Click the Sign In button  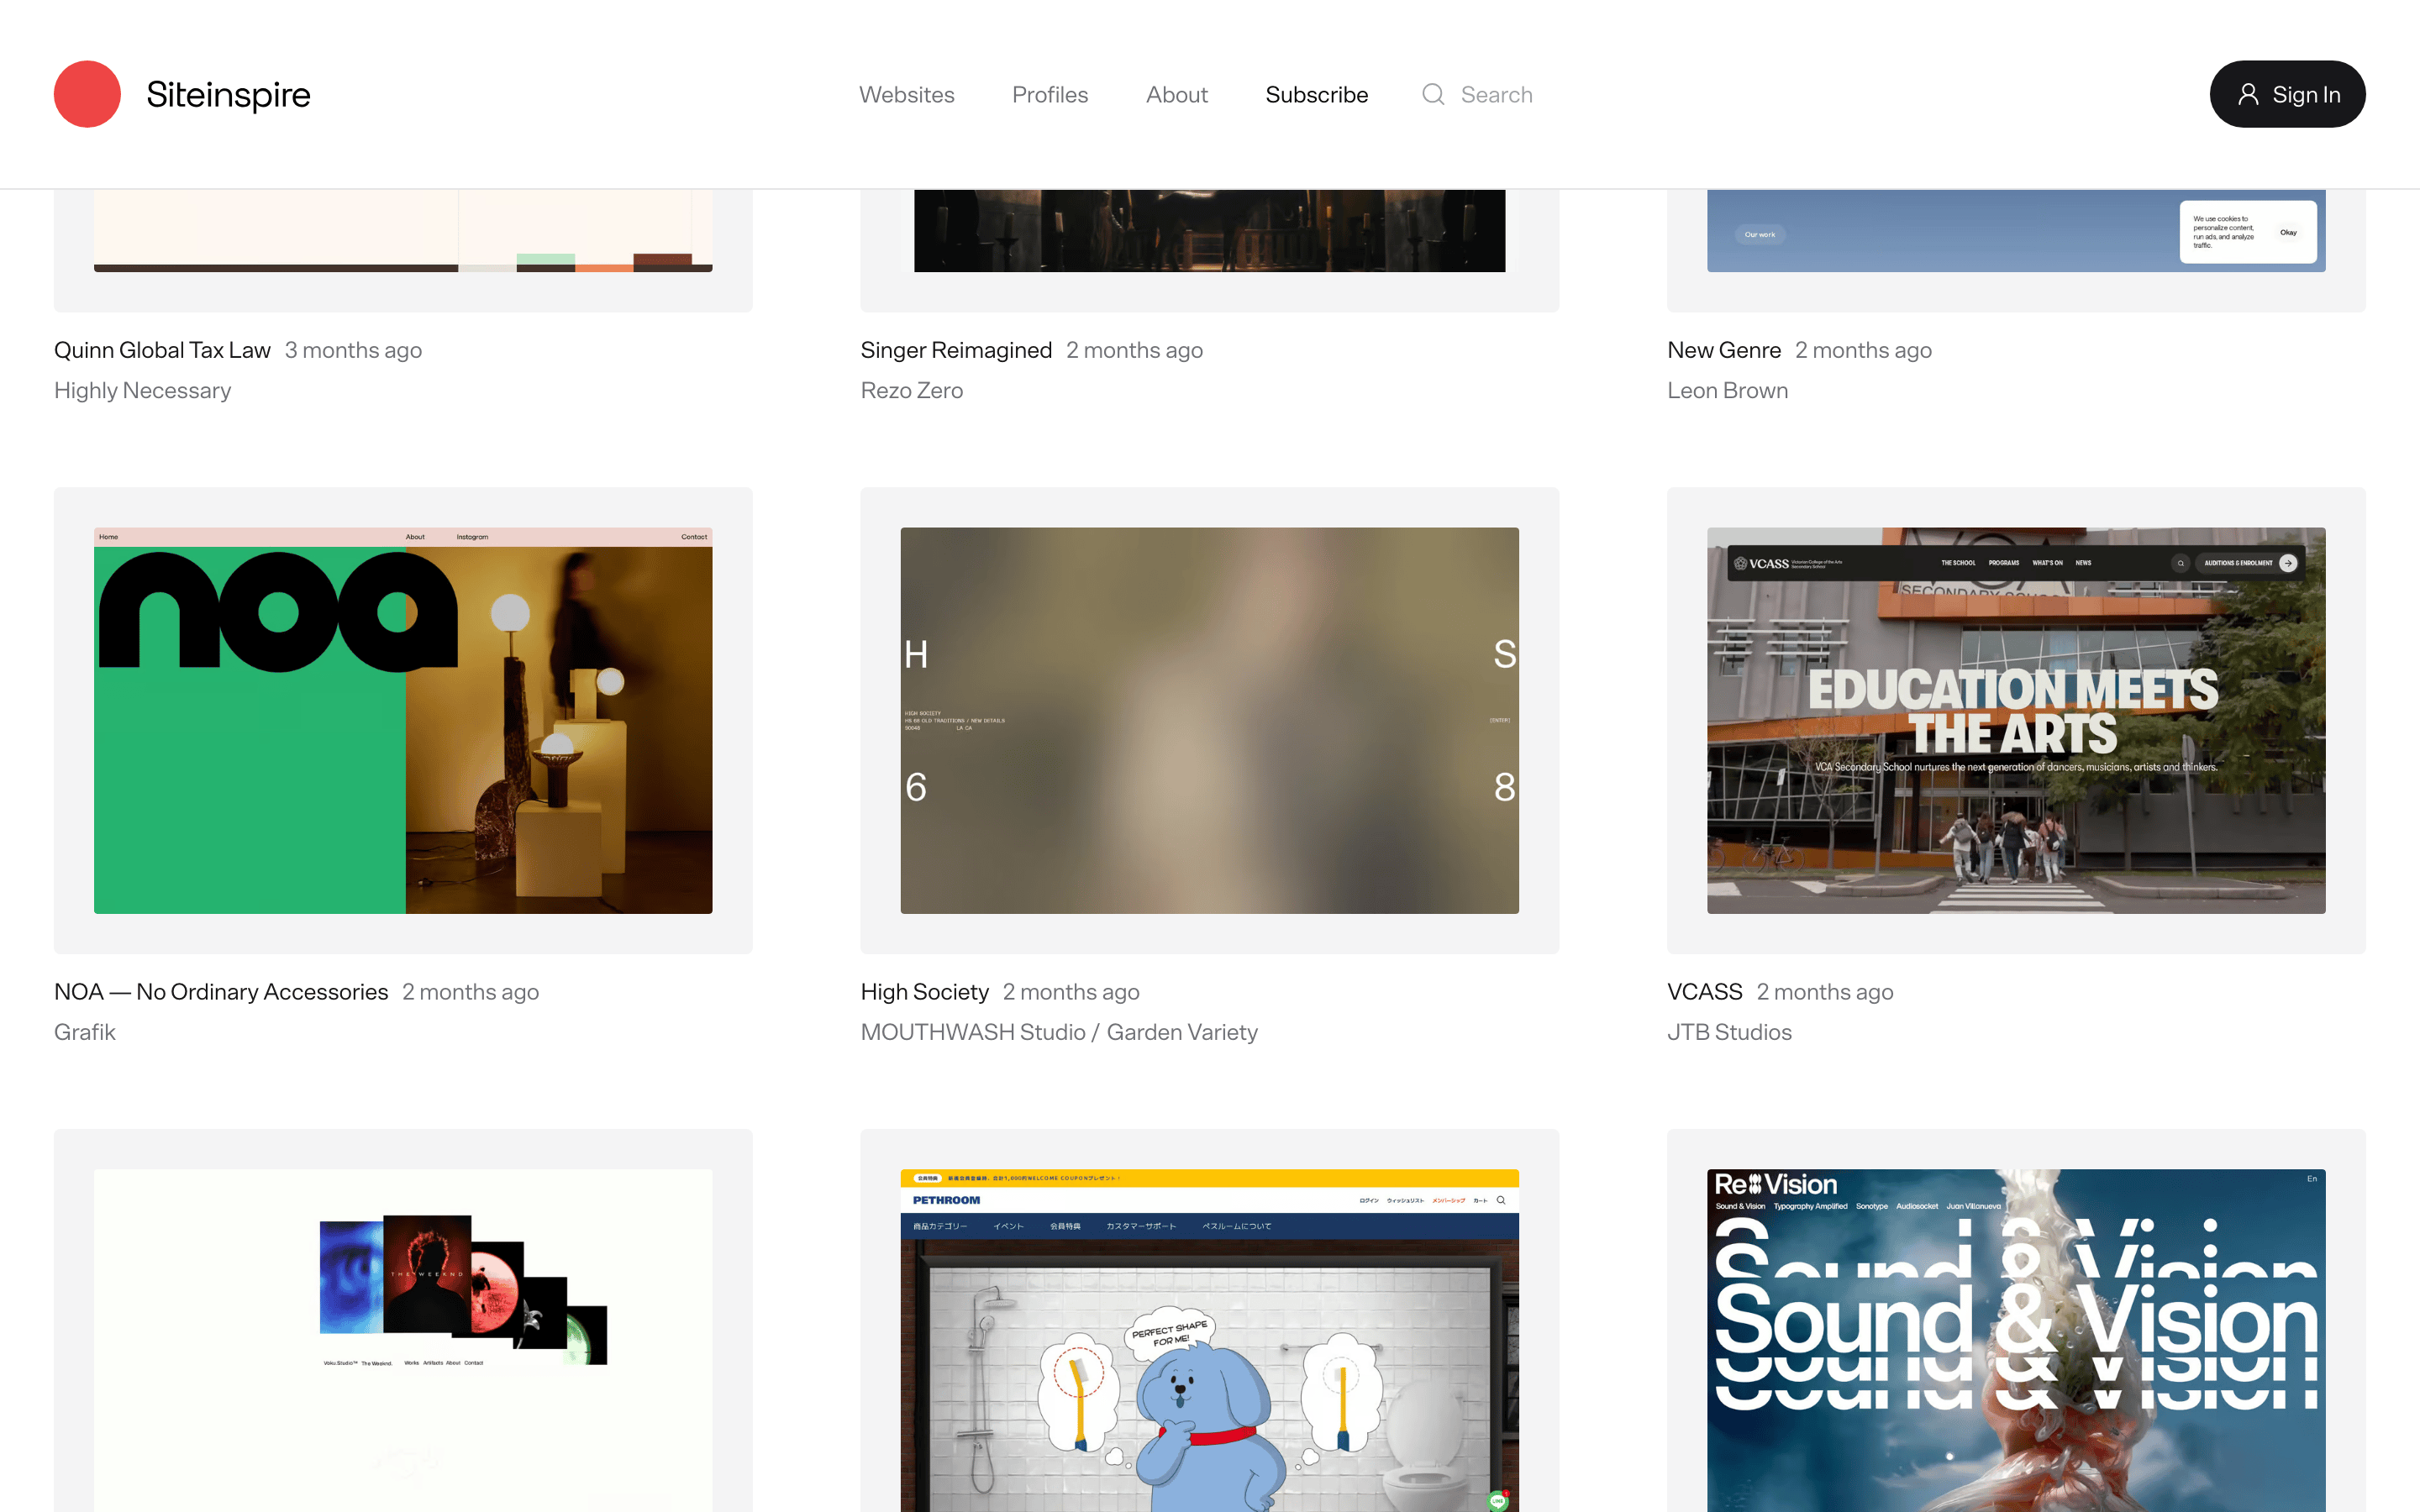pos(2287,94)
